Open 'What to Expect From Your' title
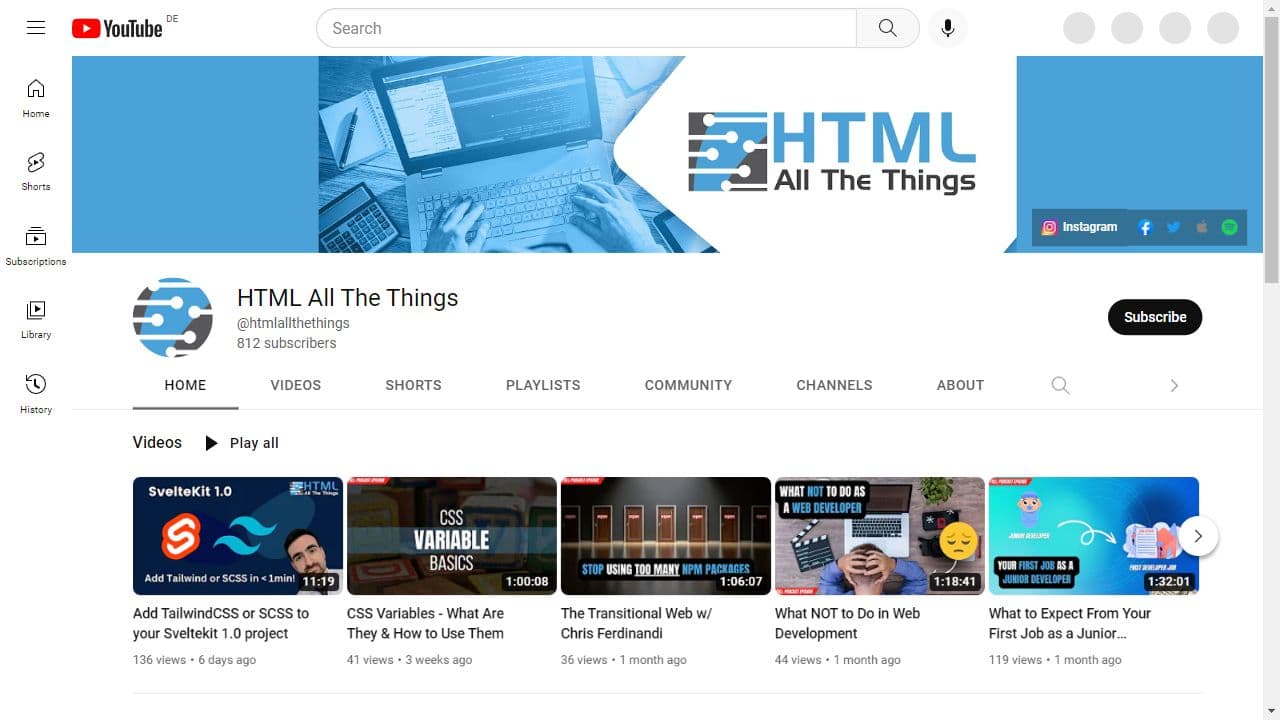Image resolution: width=1280 pixels, height=720 pixels. pyautogui.click(x=1070, y=623)
